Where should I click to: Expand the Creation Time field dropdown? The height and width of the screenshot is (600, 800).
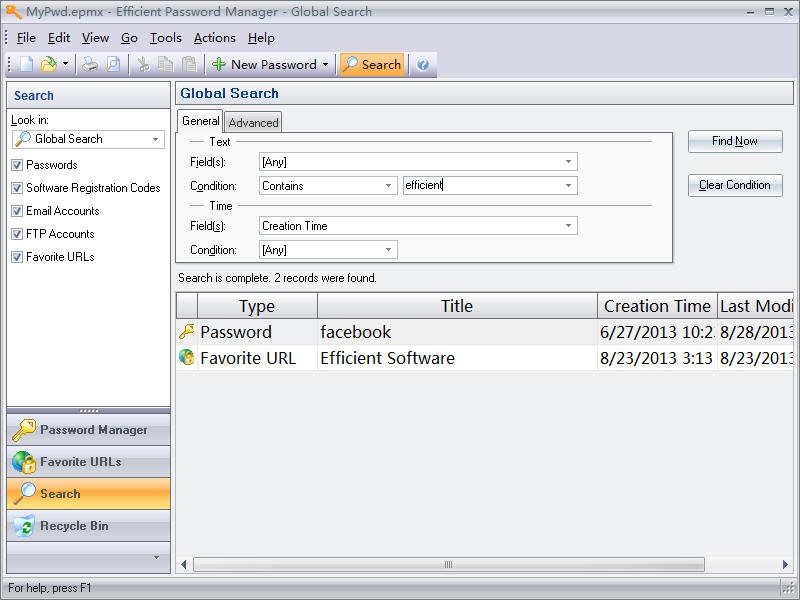tap(568, 226)
